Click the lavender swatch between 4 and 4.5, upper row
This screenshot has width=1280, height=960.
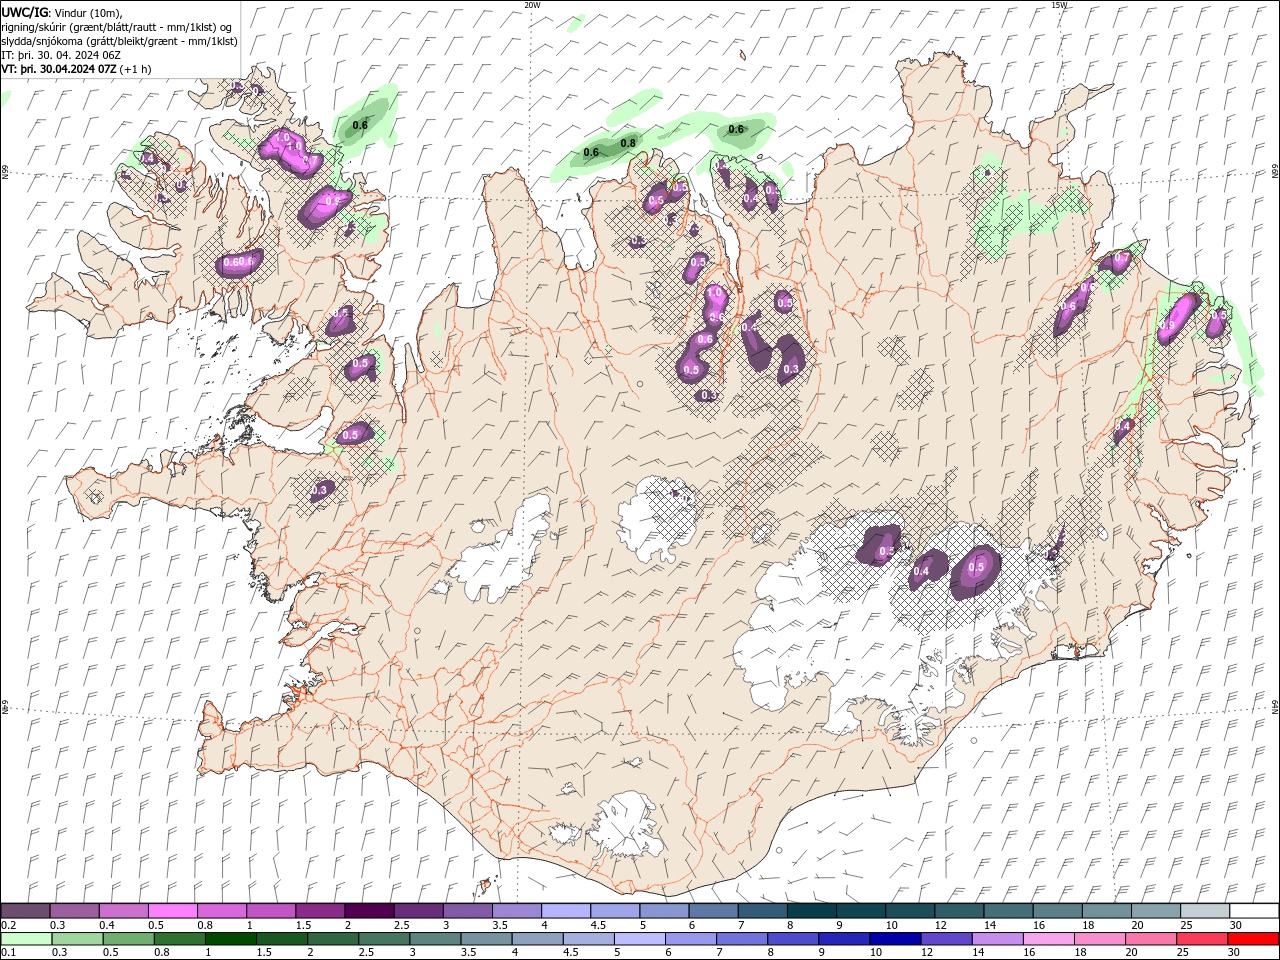point(566,911)
